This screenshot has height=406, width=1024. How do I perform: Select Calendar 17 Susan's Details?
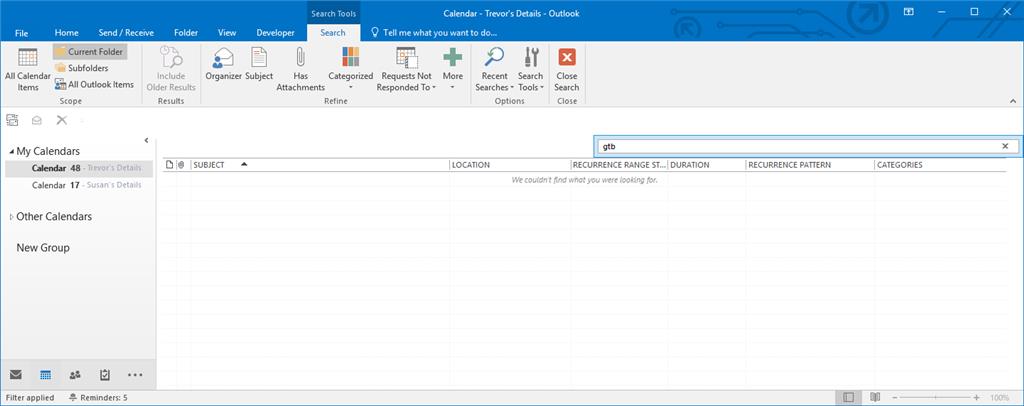pyautogui.click(x=79, y=185)
